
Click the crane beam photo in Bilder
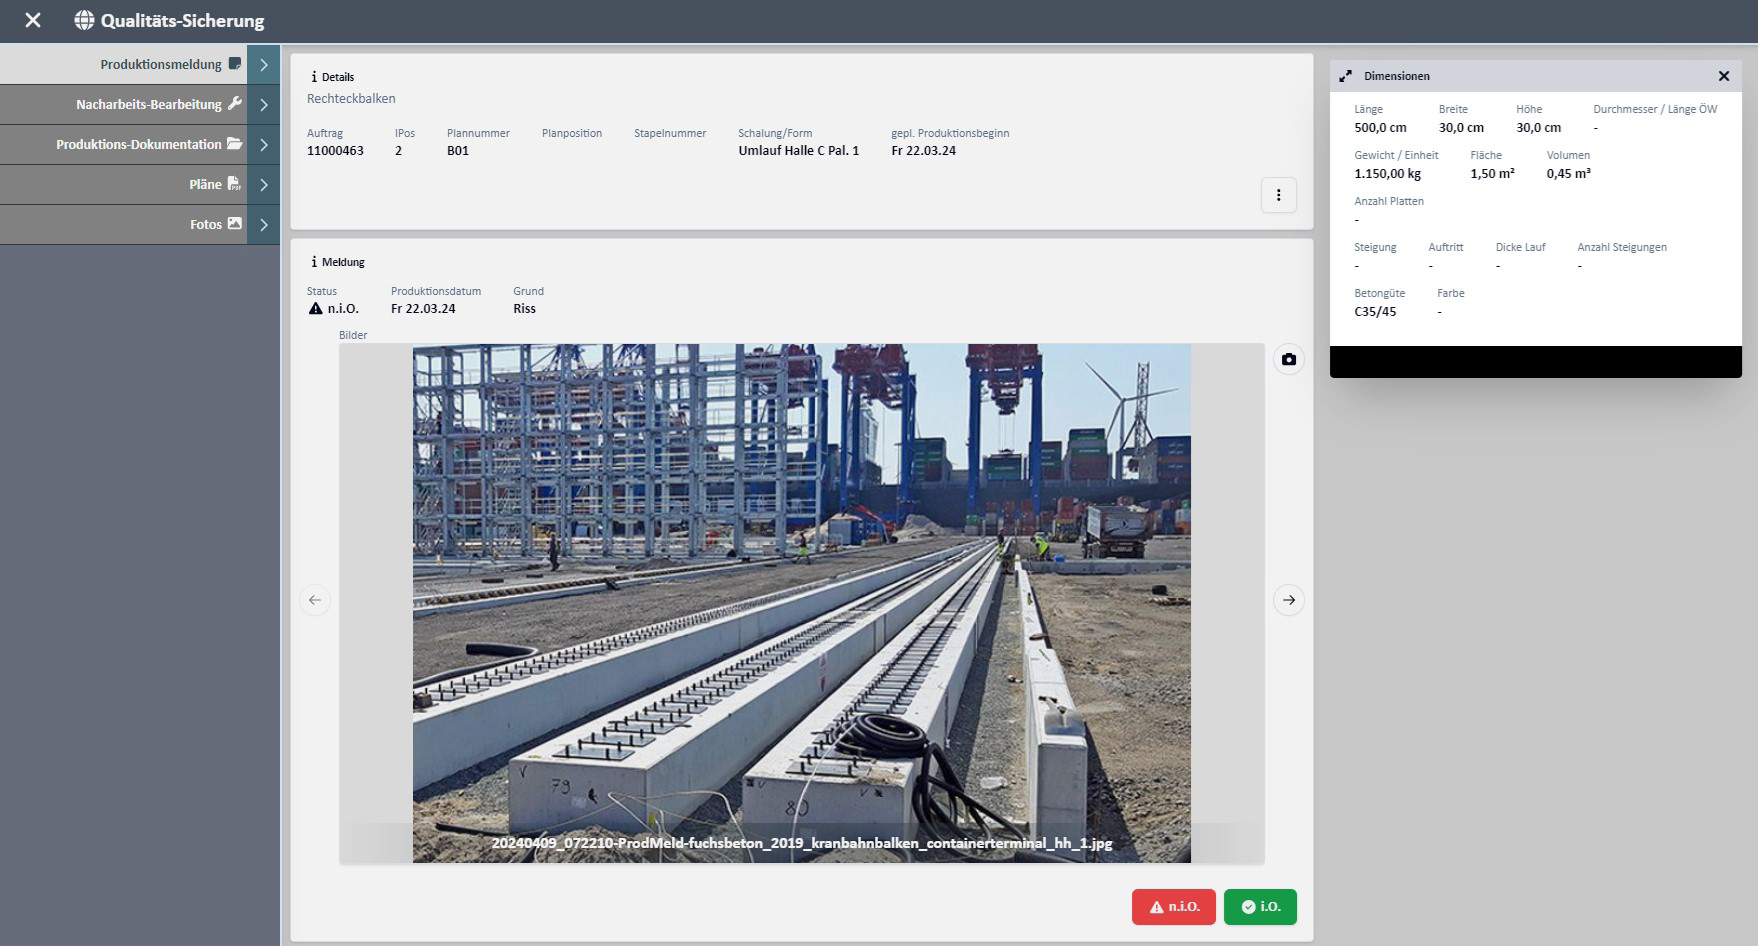pyautogui.click(x=801, y=603)
